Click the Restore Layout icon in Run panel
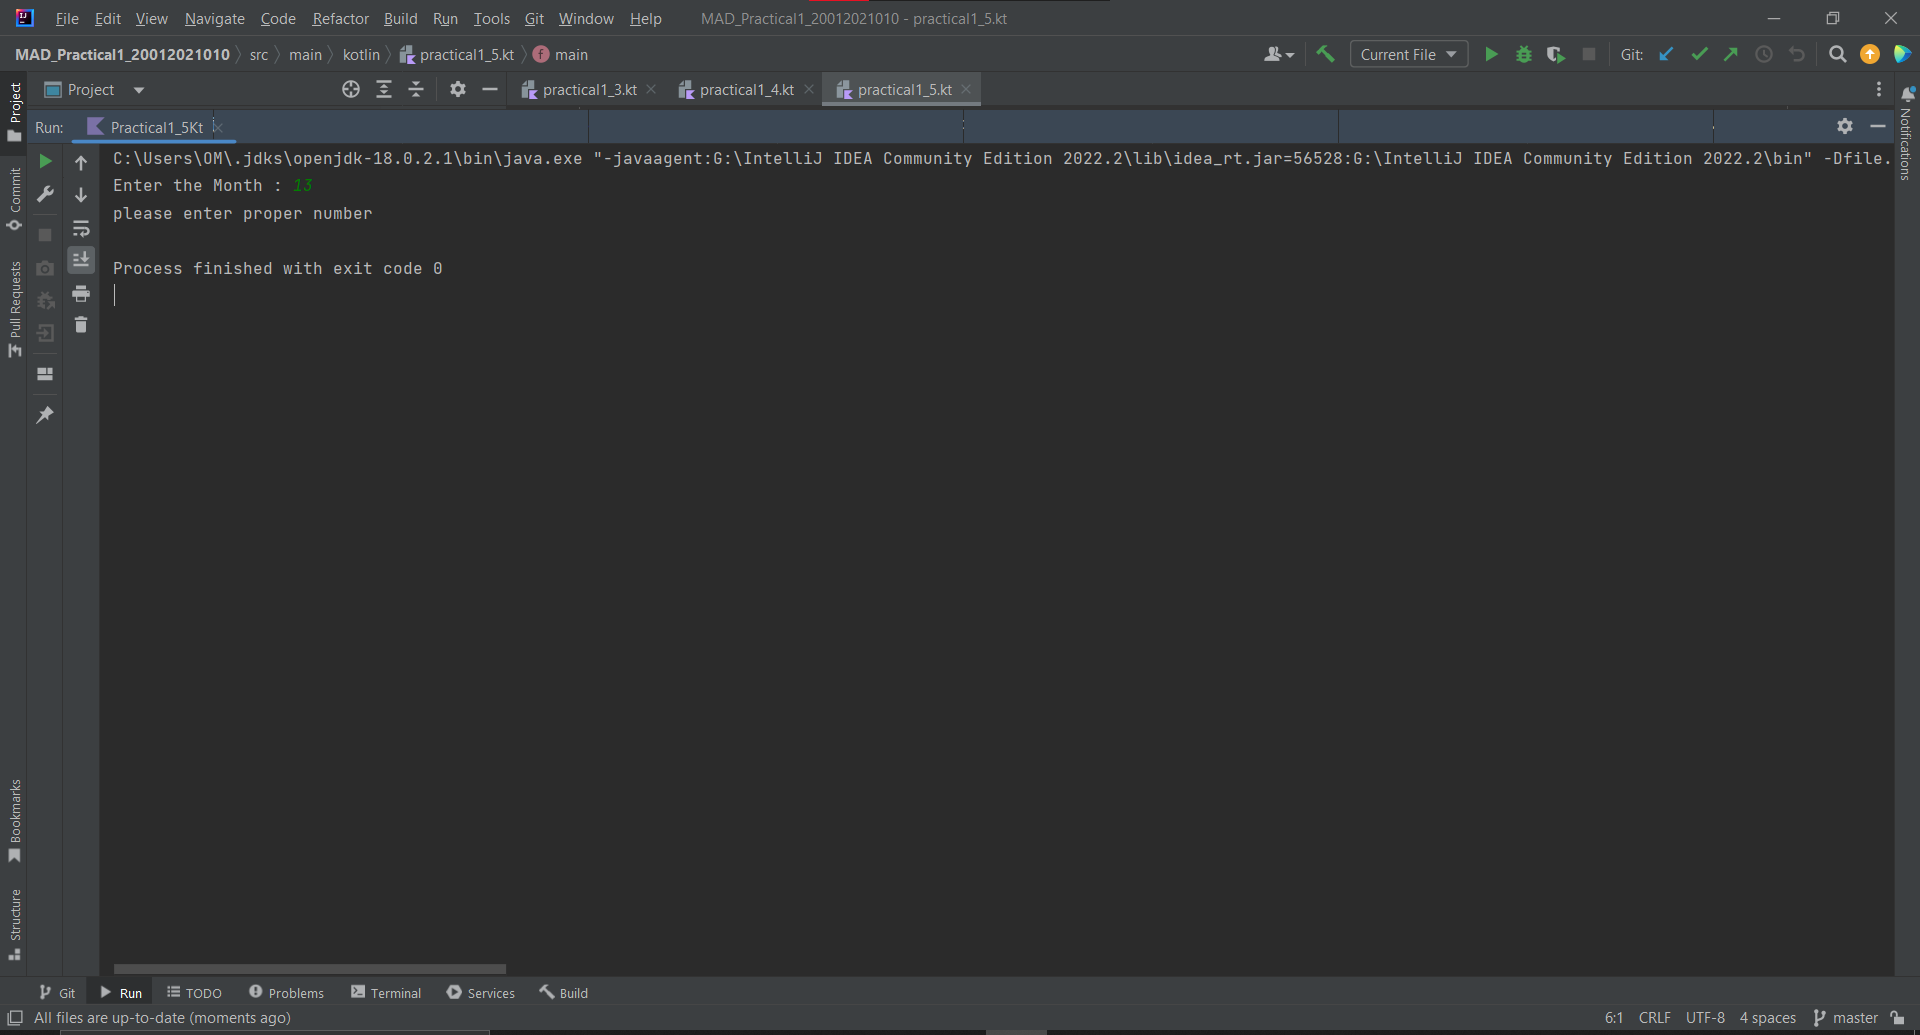This screenshot has width=1920, height=1035. pos(45,373)
